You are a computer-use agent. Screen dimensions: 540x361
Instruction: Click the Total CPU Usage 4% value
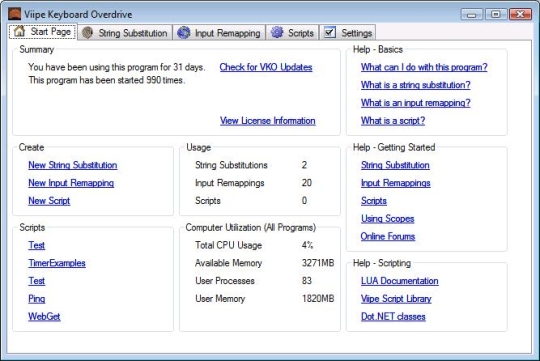(307, 245)
